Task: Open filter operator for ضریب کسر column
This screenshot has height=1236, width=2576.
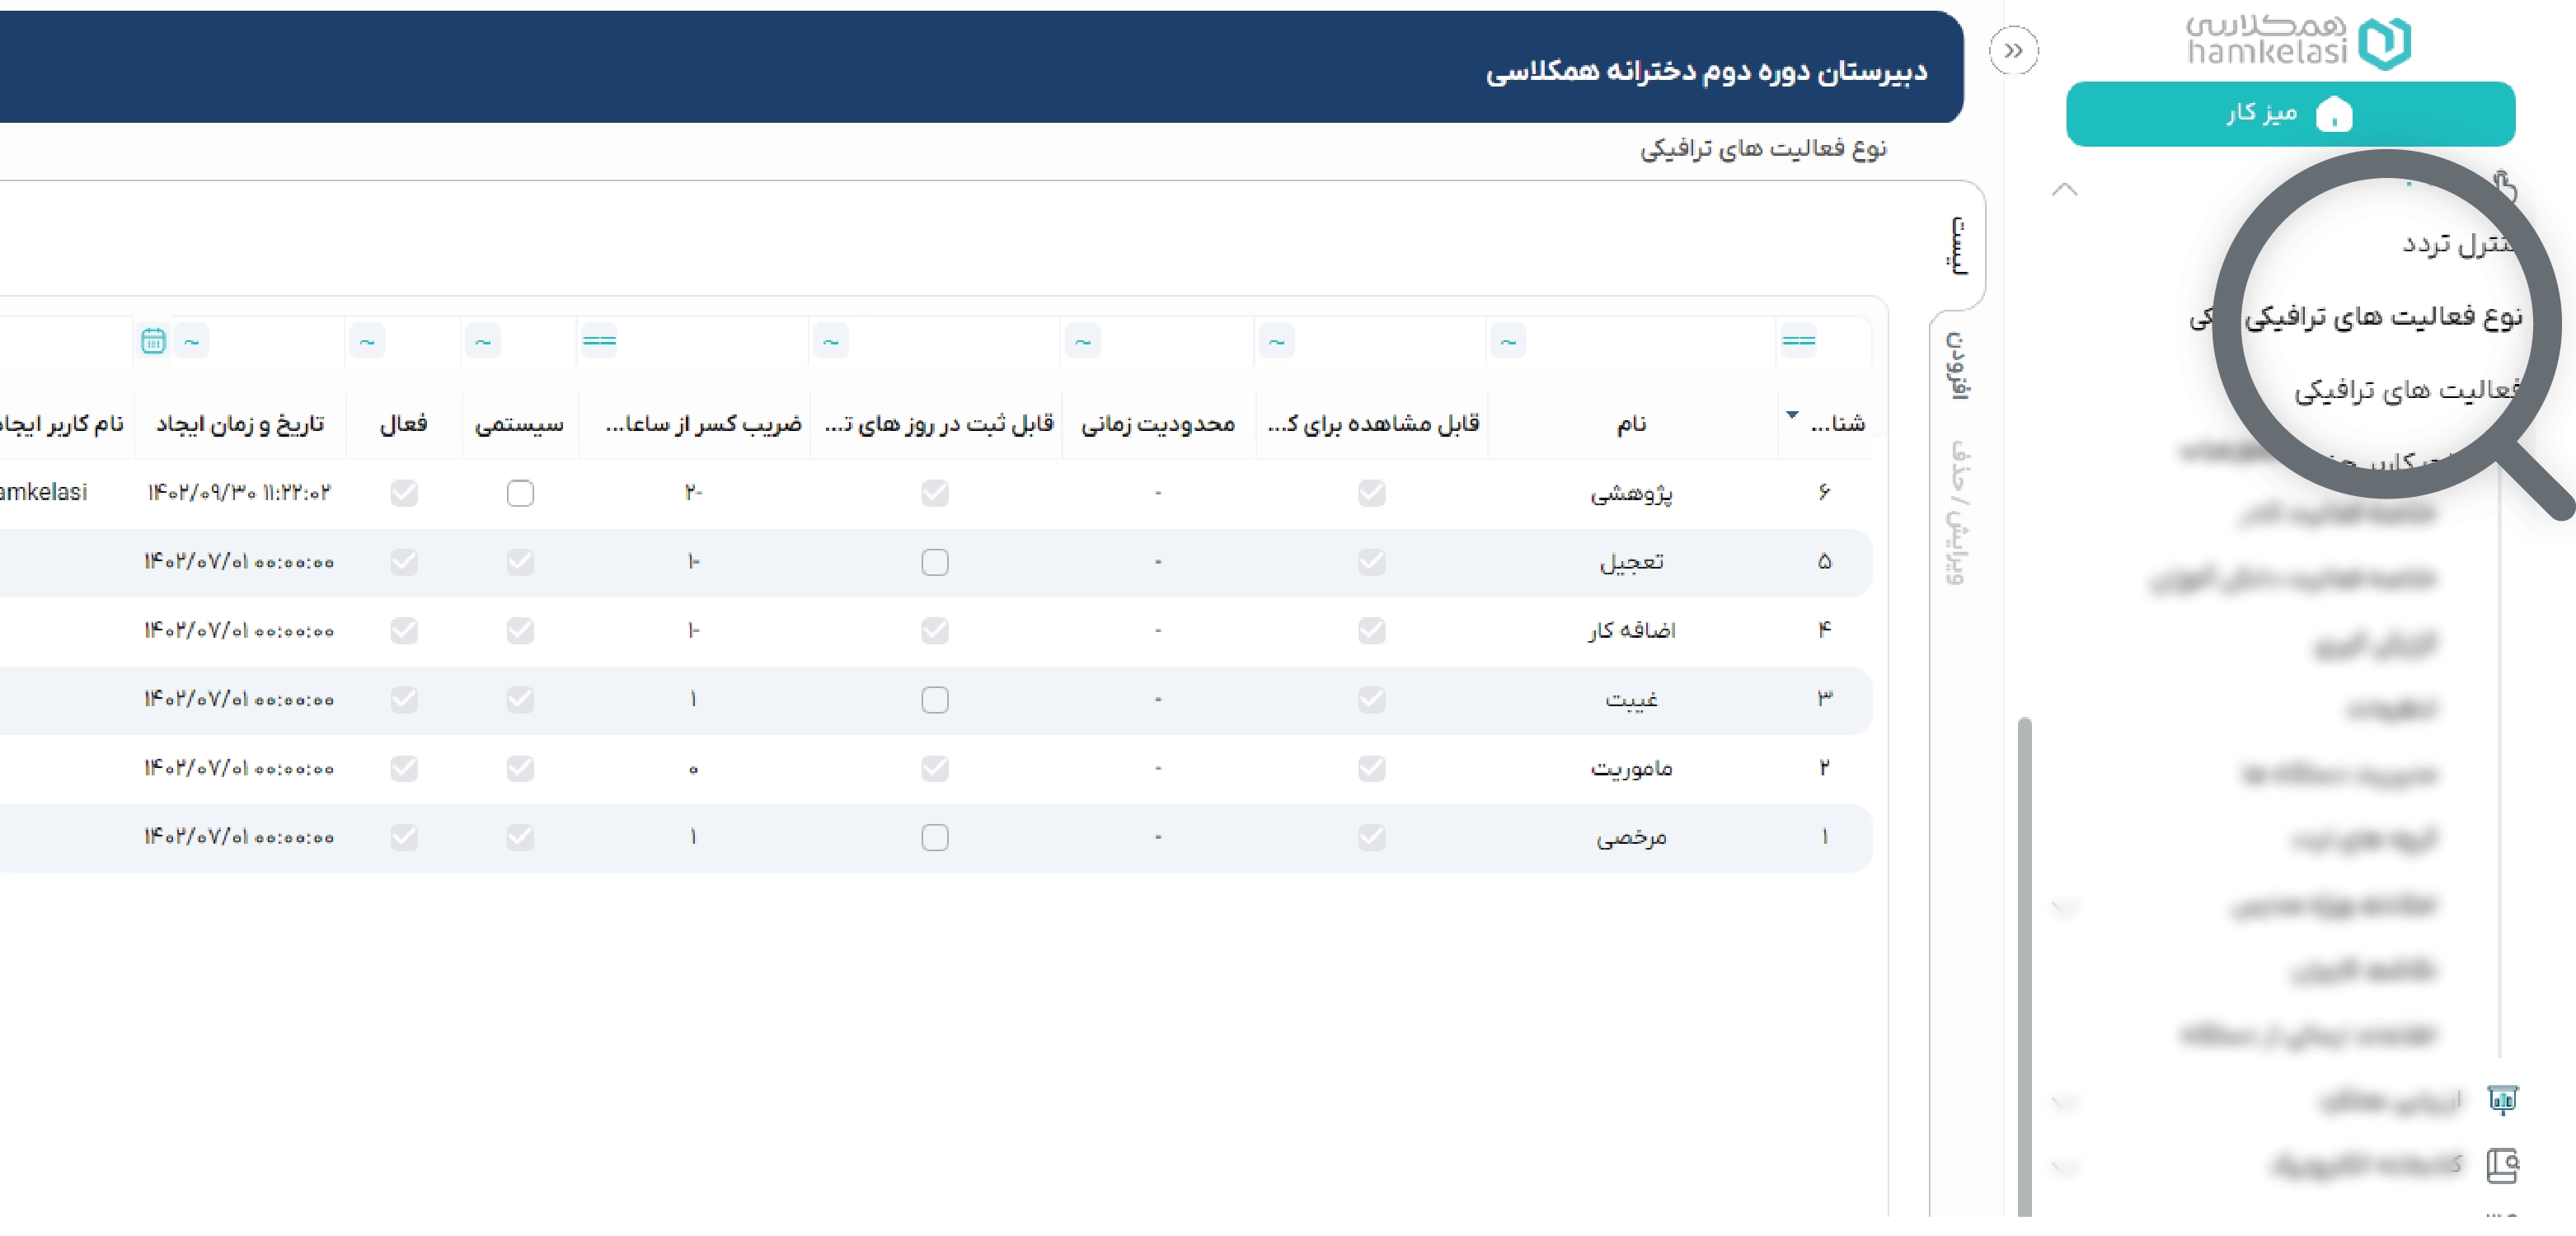Action: (599, 341)
